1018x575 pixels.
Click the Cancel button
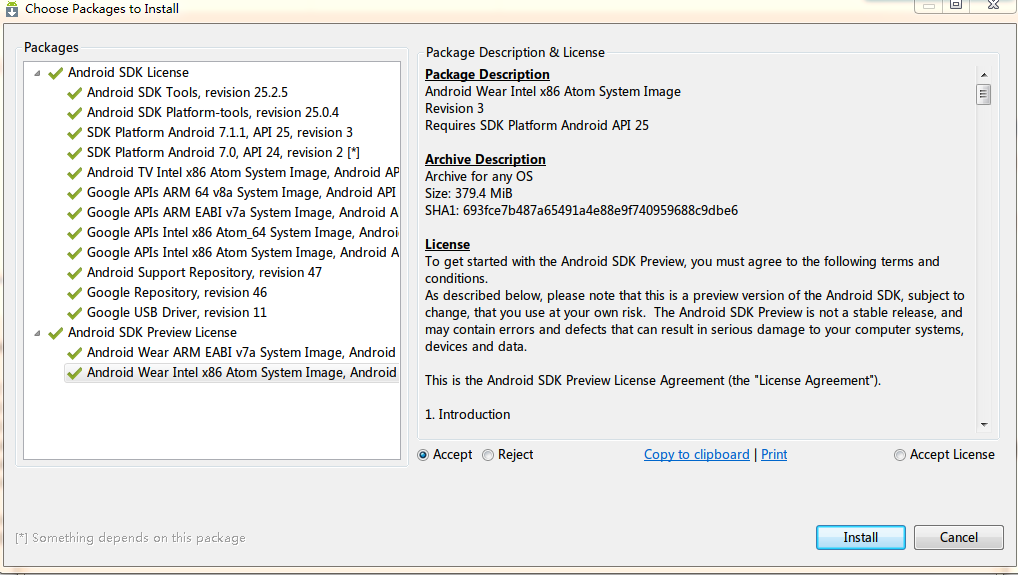click(x=958, y=537)
